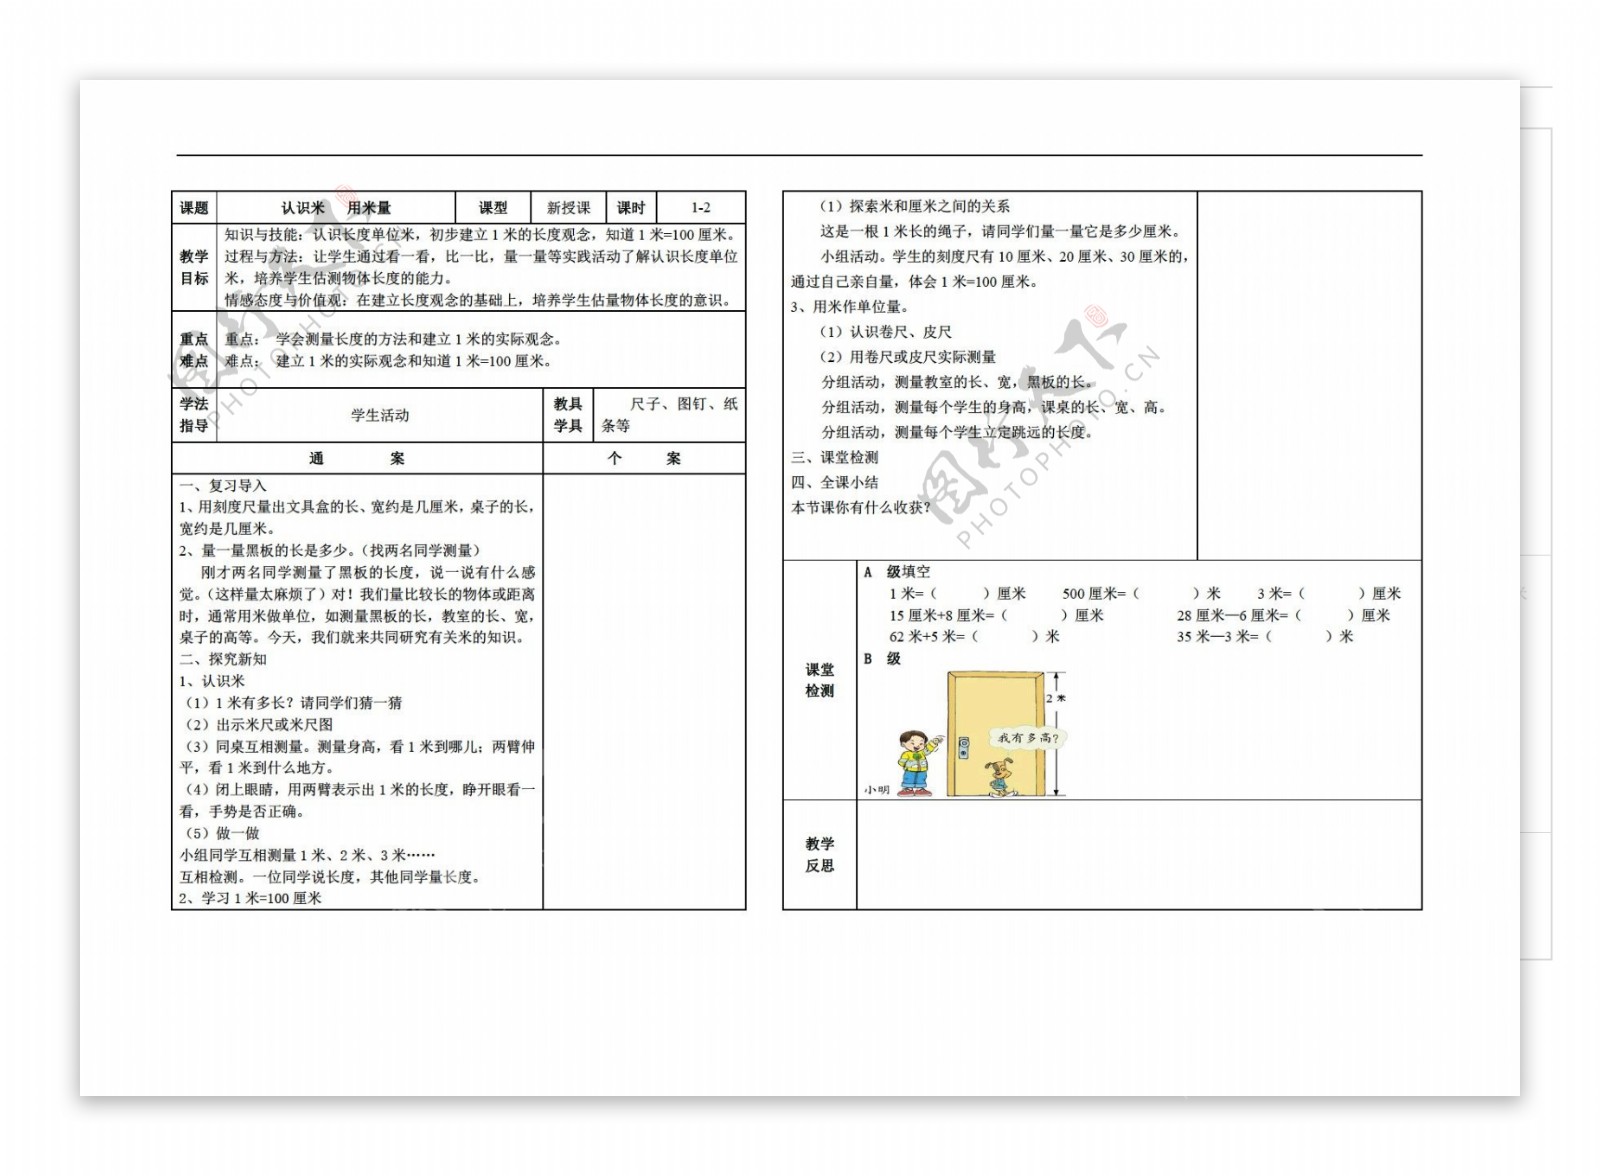Click the '通 案' column header
Image resolution: width=1600 pixels, height=1176 pixels.
click(357, 458)
